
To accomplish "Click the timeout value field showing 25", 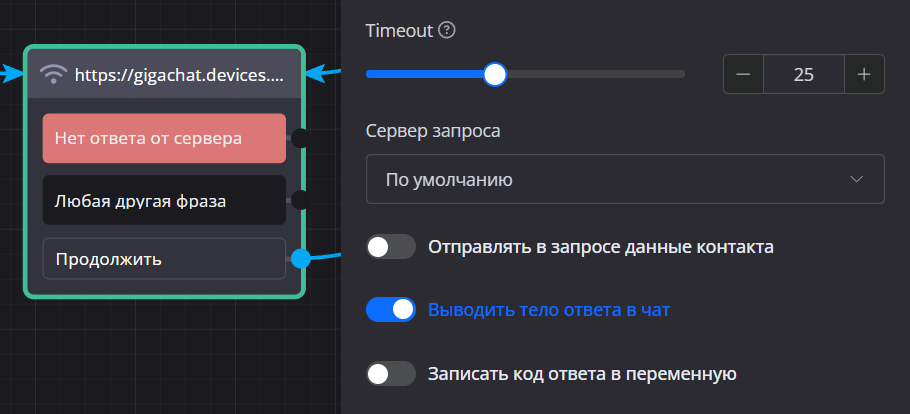I will pos(803,74).
